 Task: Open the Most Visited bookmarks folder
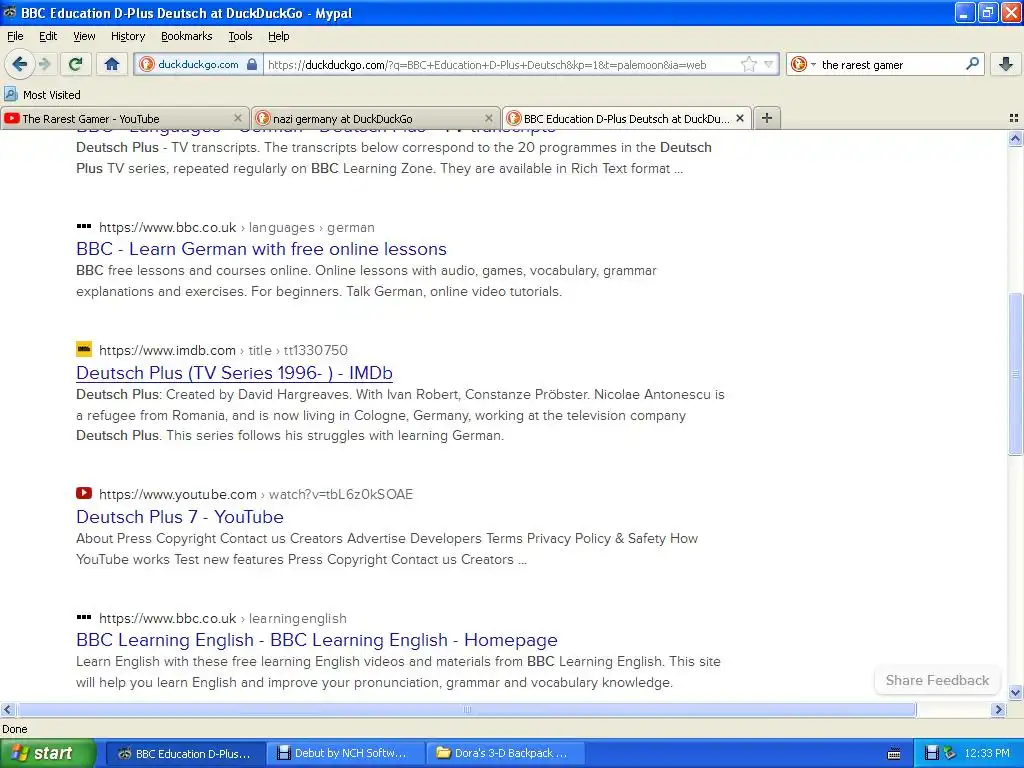point(42,95)
